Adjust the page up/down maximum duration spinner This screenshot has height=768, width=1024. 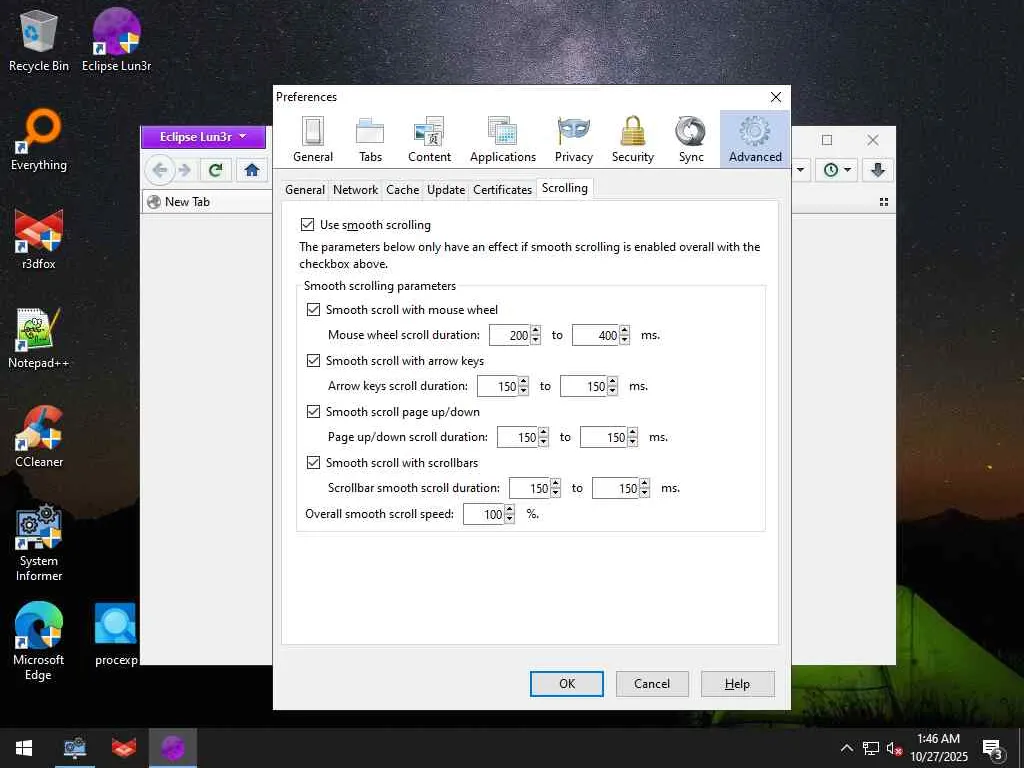[632, 437]
